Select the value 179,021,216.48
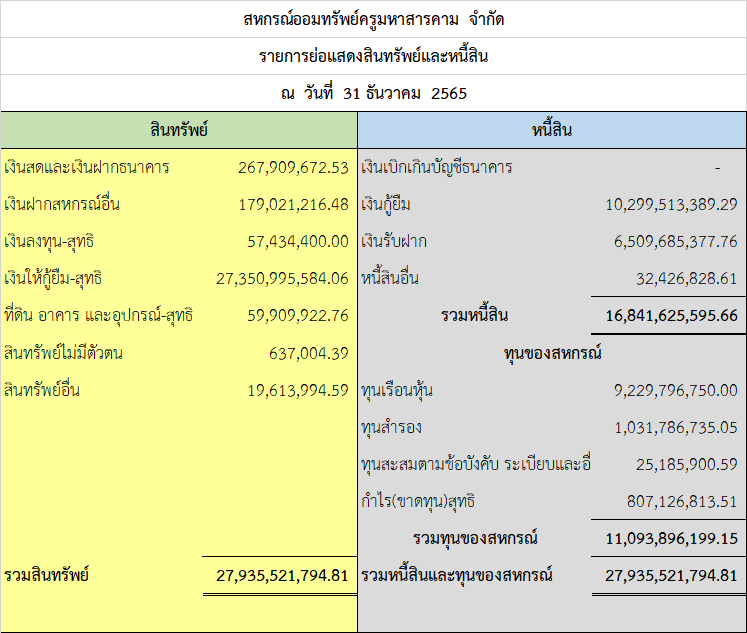This screenshot has width=747, height=633. point(293,204)
